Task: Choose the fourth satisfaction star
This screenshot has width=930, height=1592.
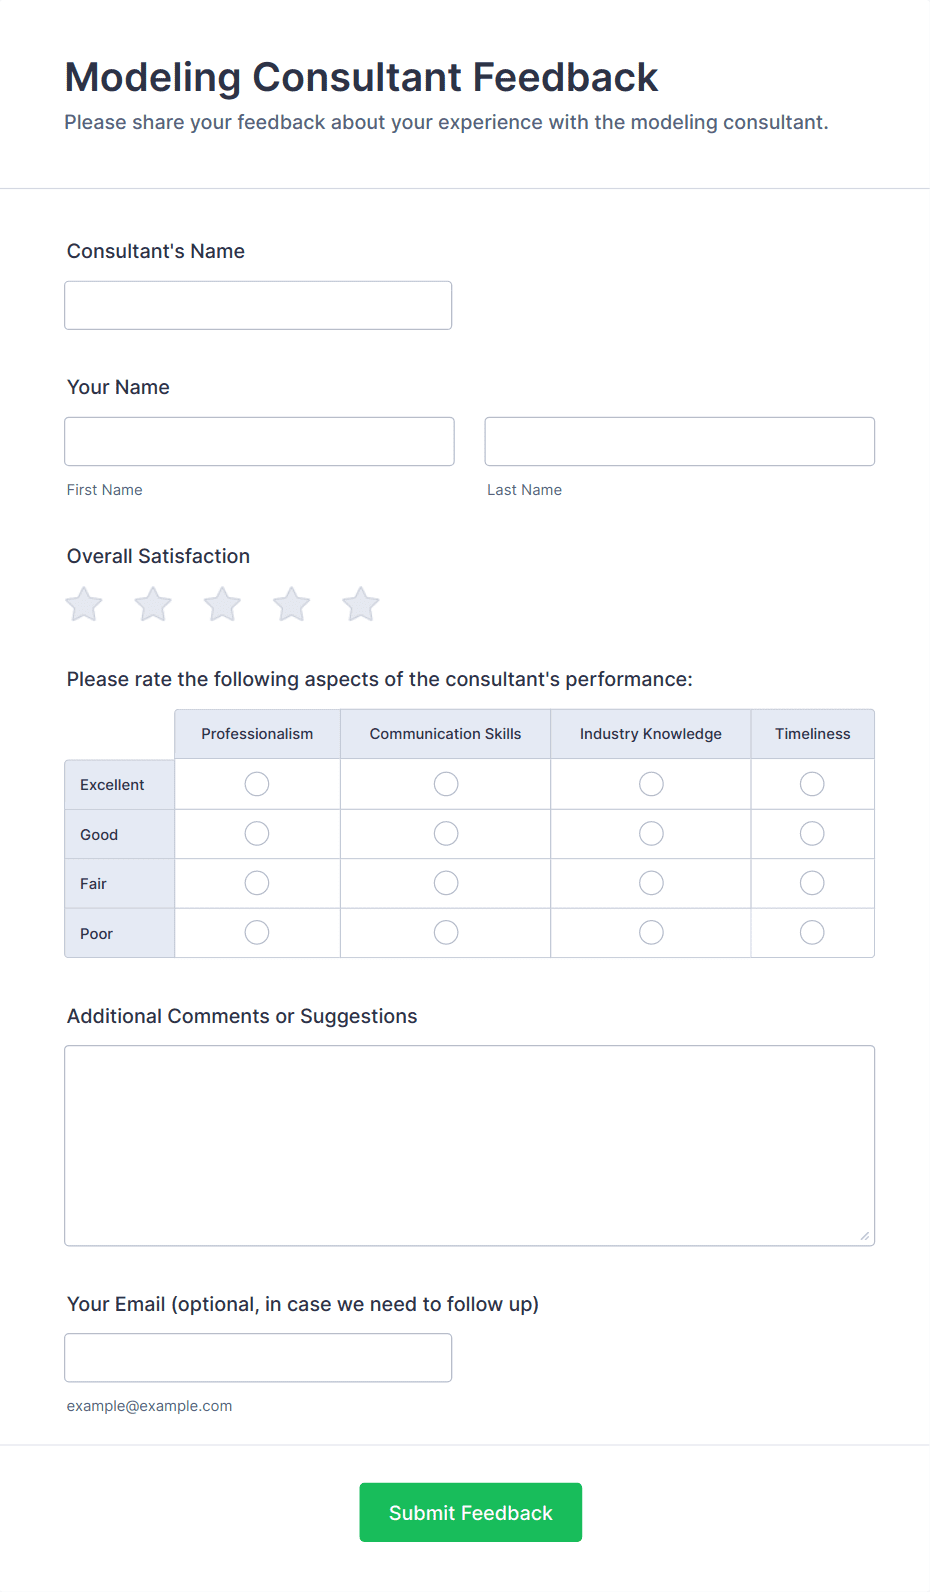Action: 292,605
